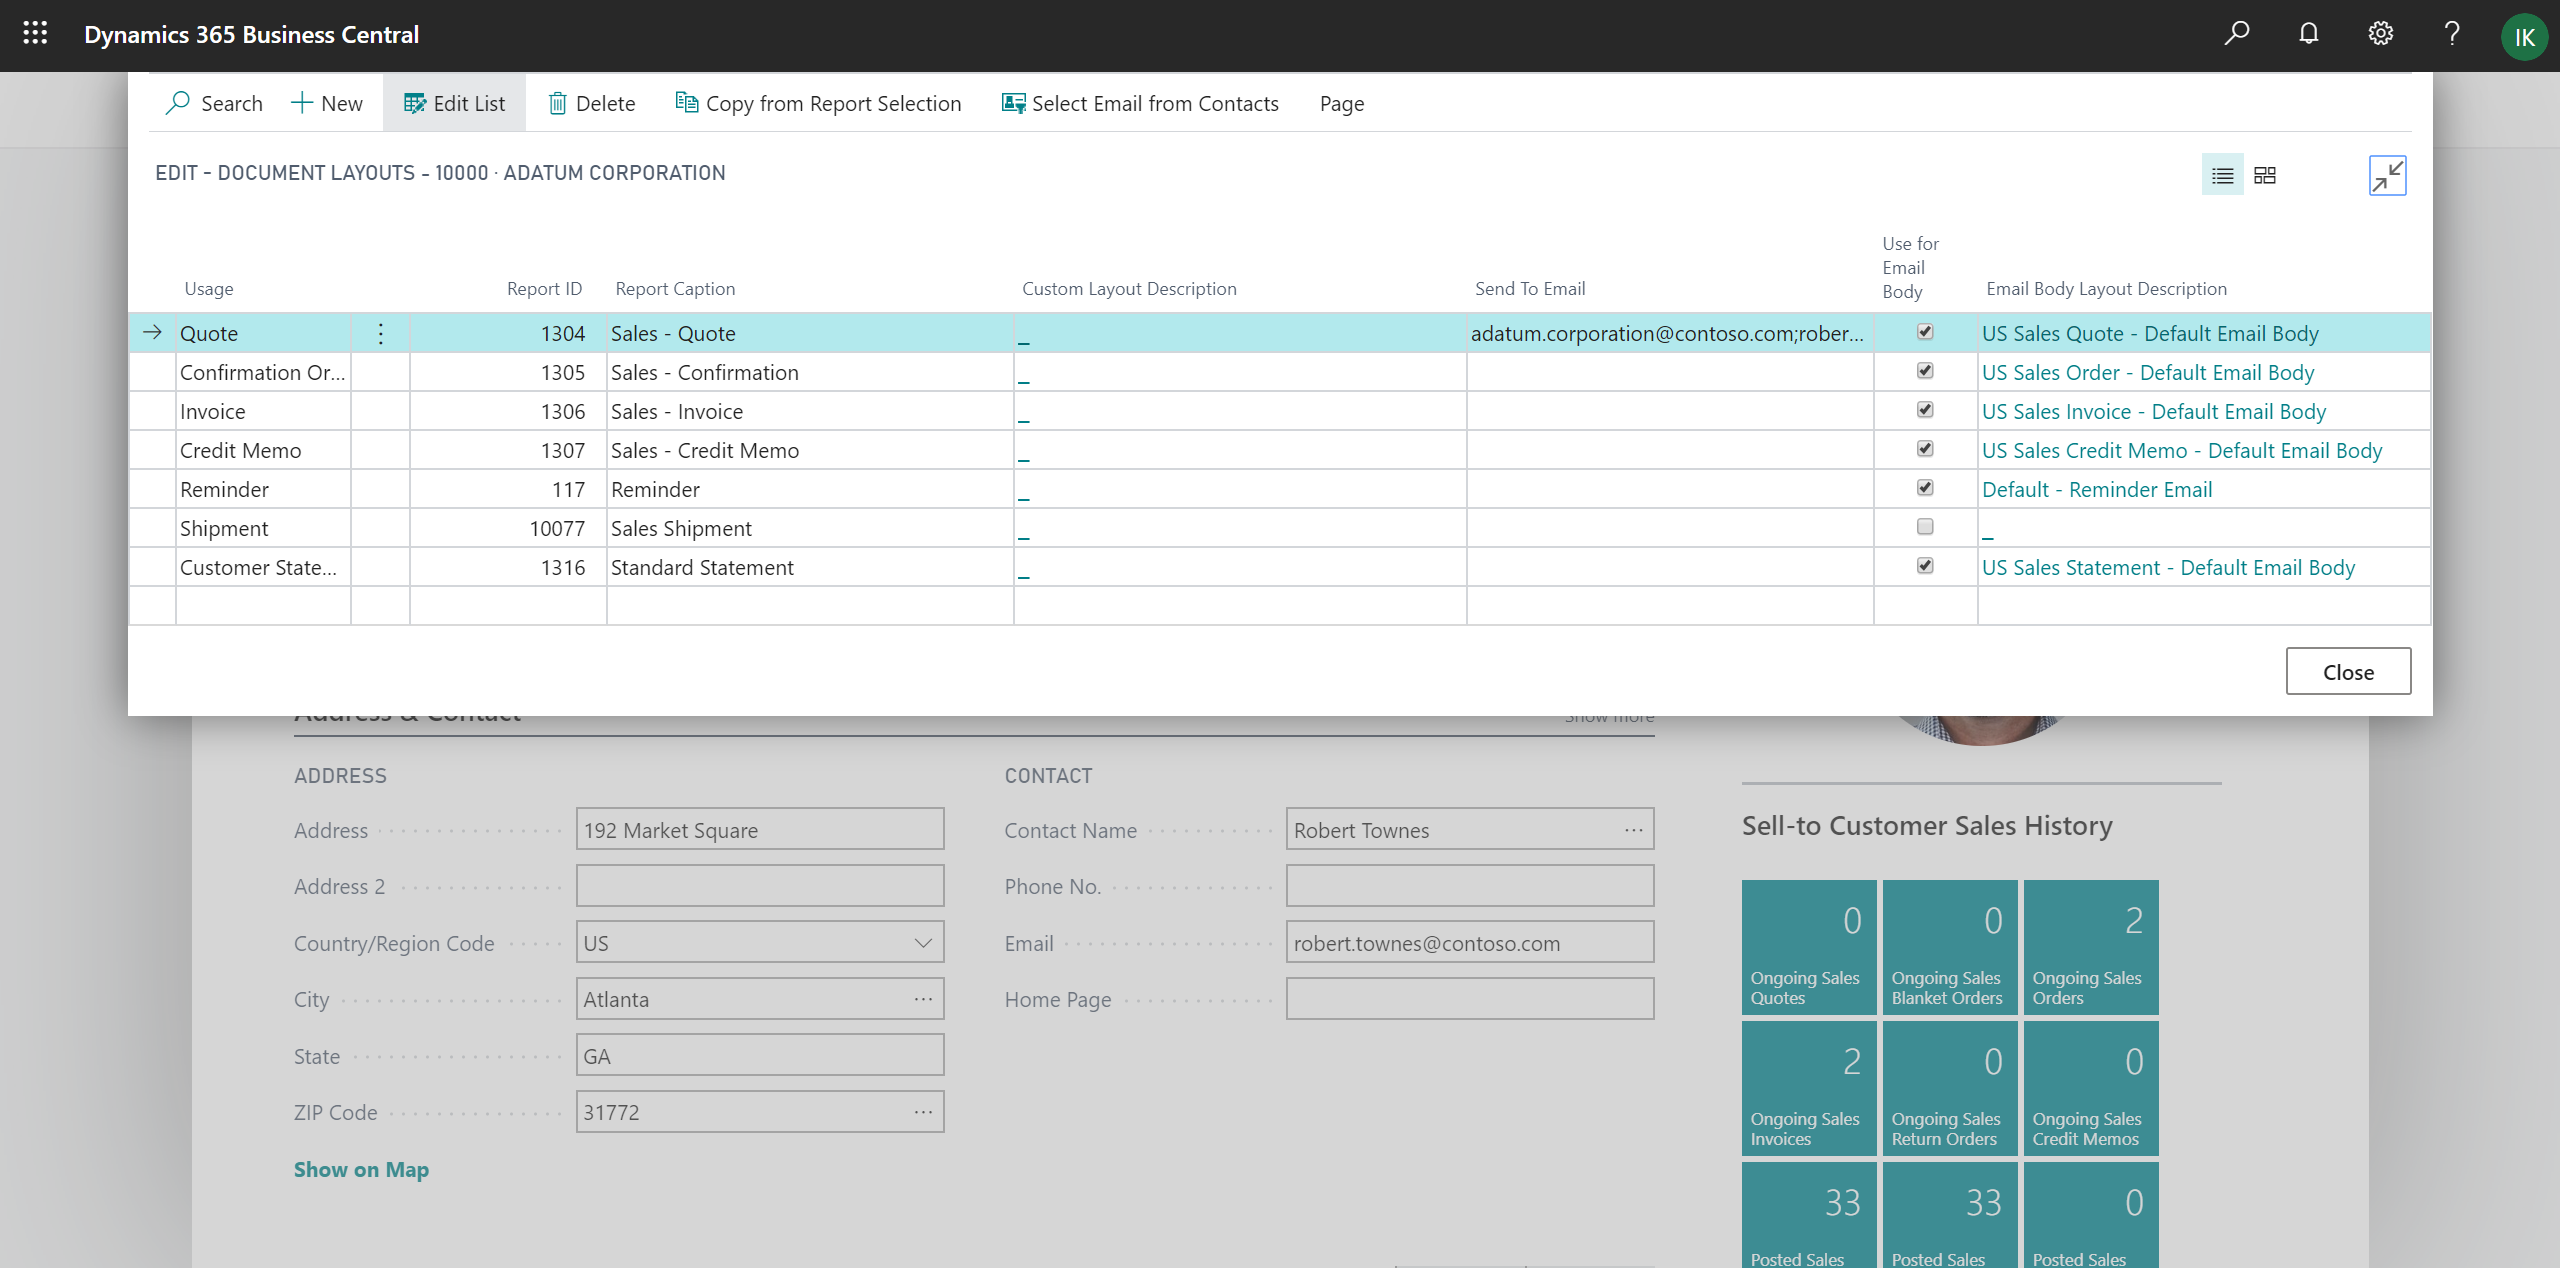Image resolution: width=2560 pixels, height=1268 pixels.
Task: Select the Page menu item
Action: pyautogui.click(x=1342, y=103)
